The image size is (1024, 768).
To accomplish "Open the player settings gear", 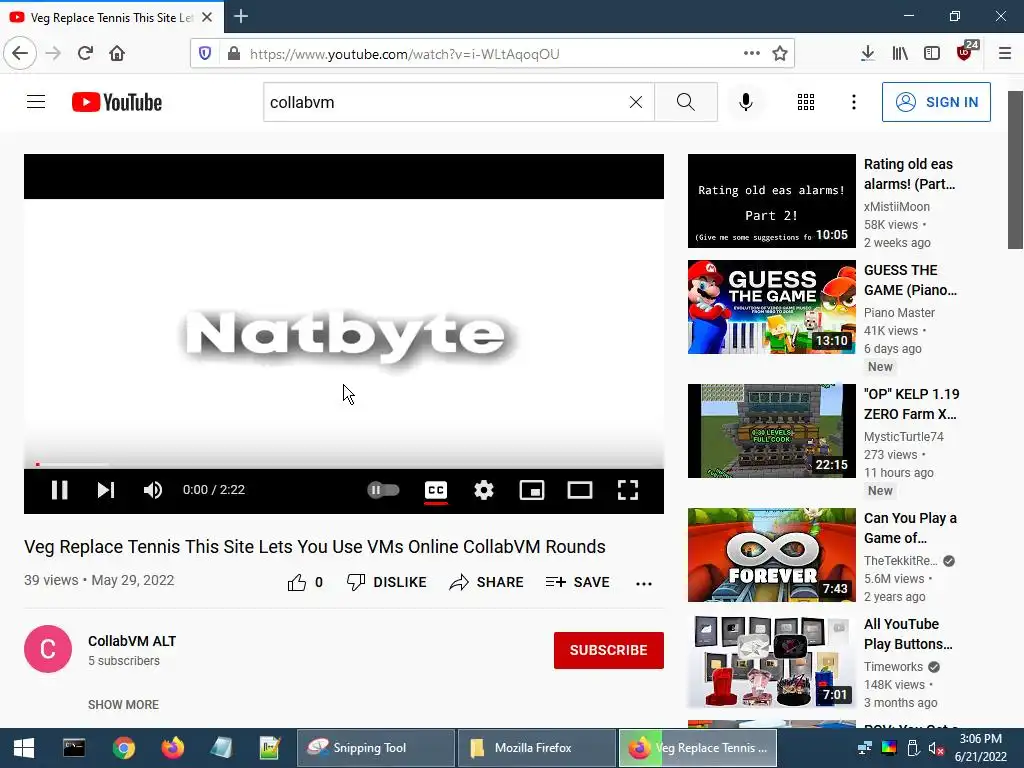I will [x=484, y=490].
